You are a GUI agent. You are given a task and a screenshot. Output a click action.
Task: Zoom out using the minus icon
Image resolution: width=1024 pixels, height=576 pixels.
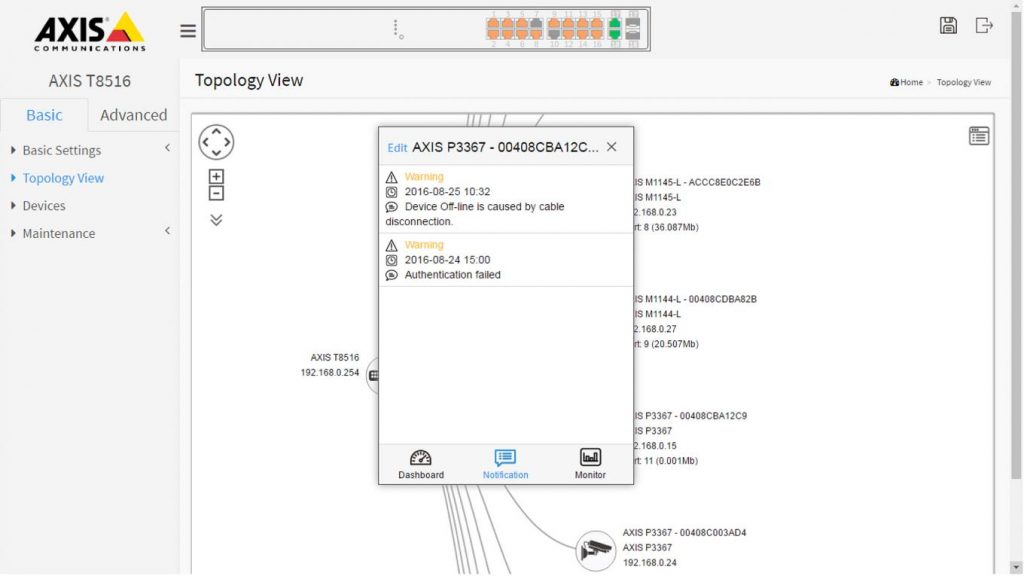216,194
